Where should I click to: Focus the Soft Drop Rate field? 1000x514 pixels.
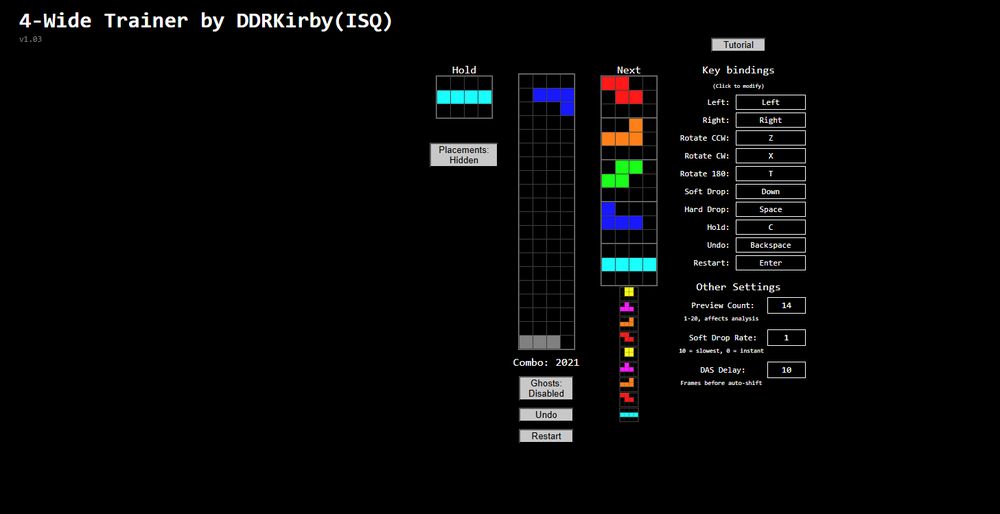(x=786, y=338)
